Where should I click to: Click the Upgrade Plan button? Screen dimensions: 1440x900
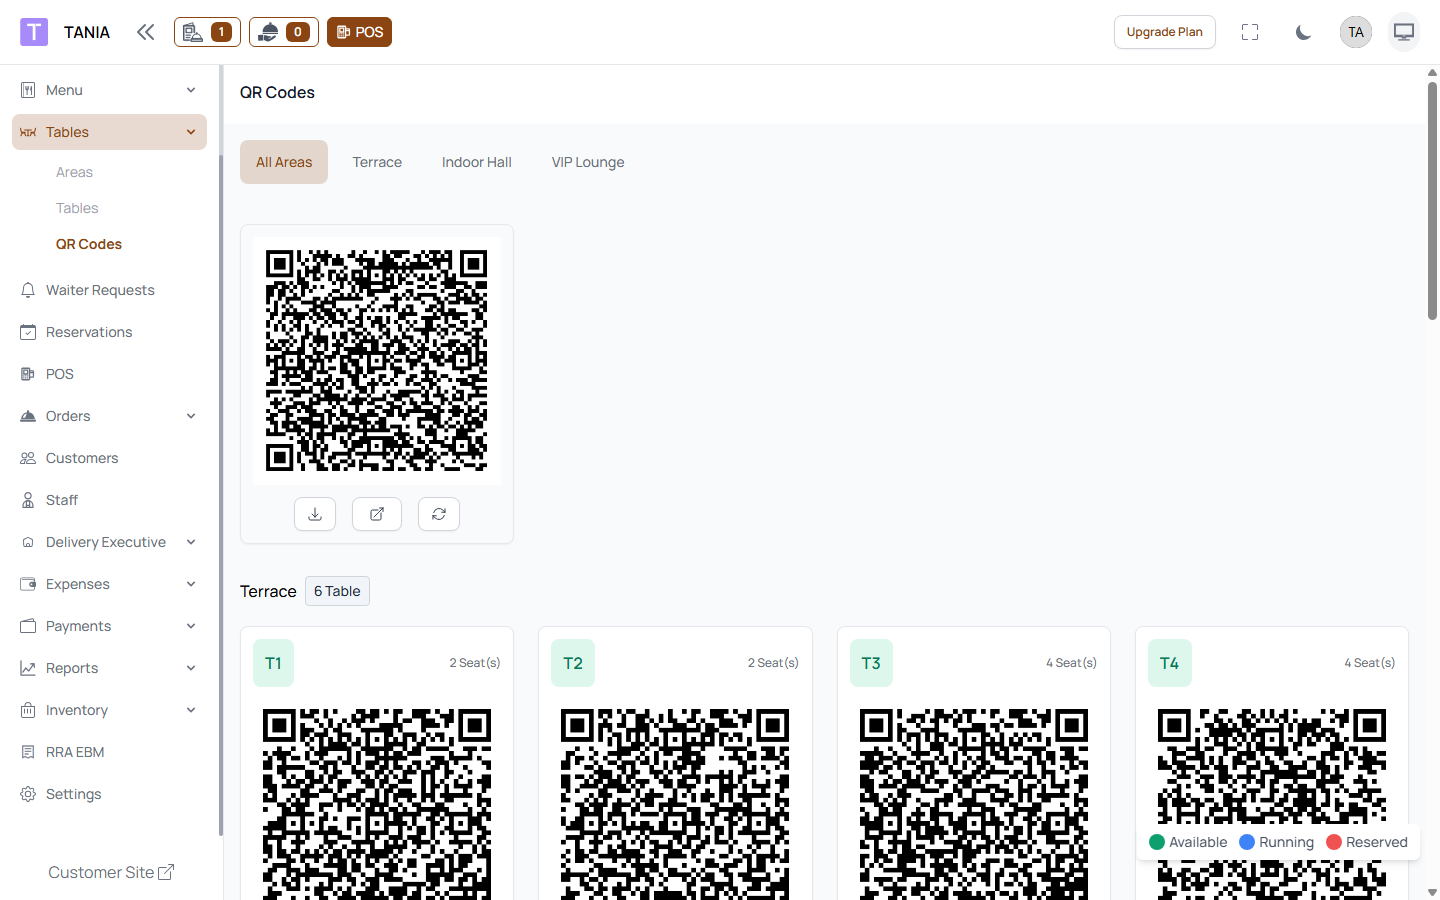click(x=1165, y=32)
